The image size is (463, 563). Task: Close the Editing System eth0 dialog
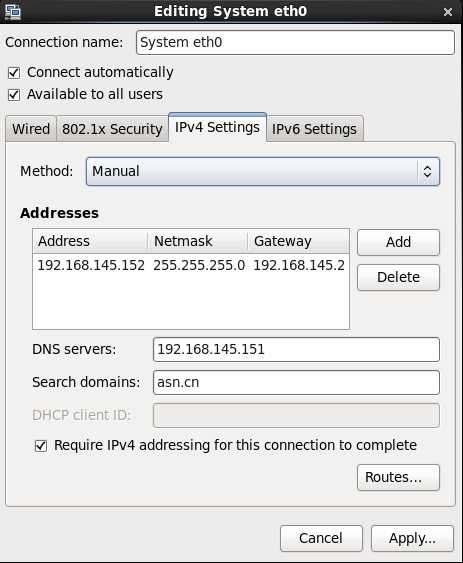pyautogui.click(x=448, y=12)
